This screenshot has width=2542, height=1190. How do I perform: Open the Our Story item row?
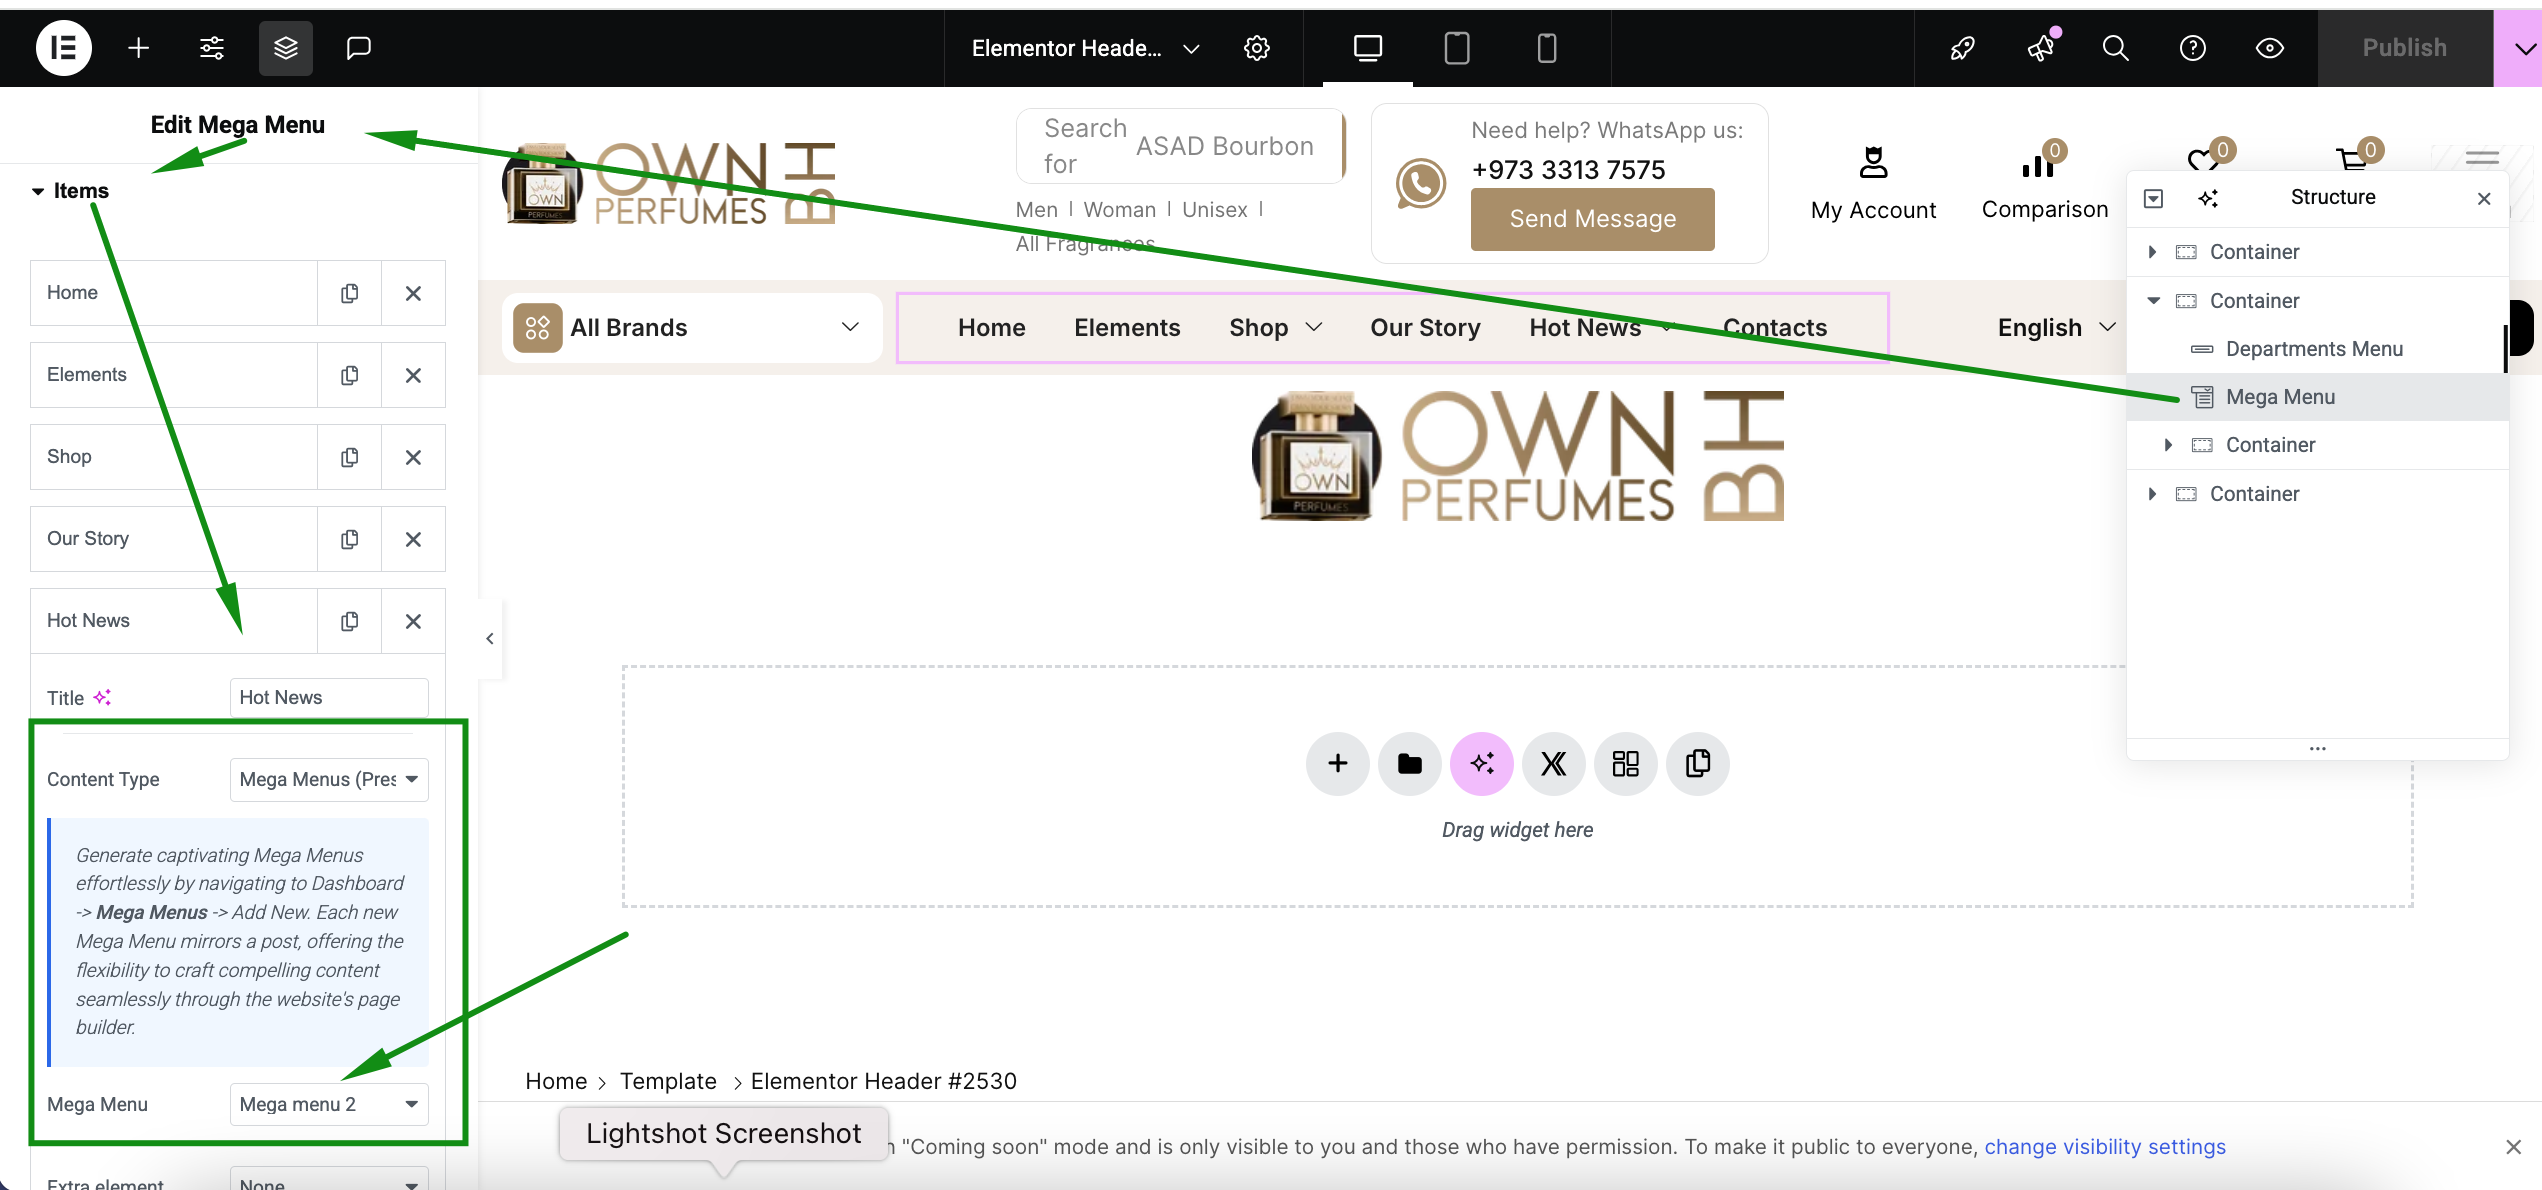(x=174, y=539)
